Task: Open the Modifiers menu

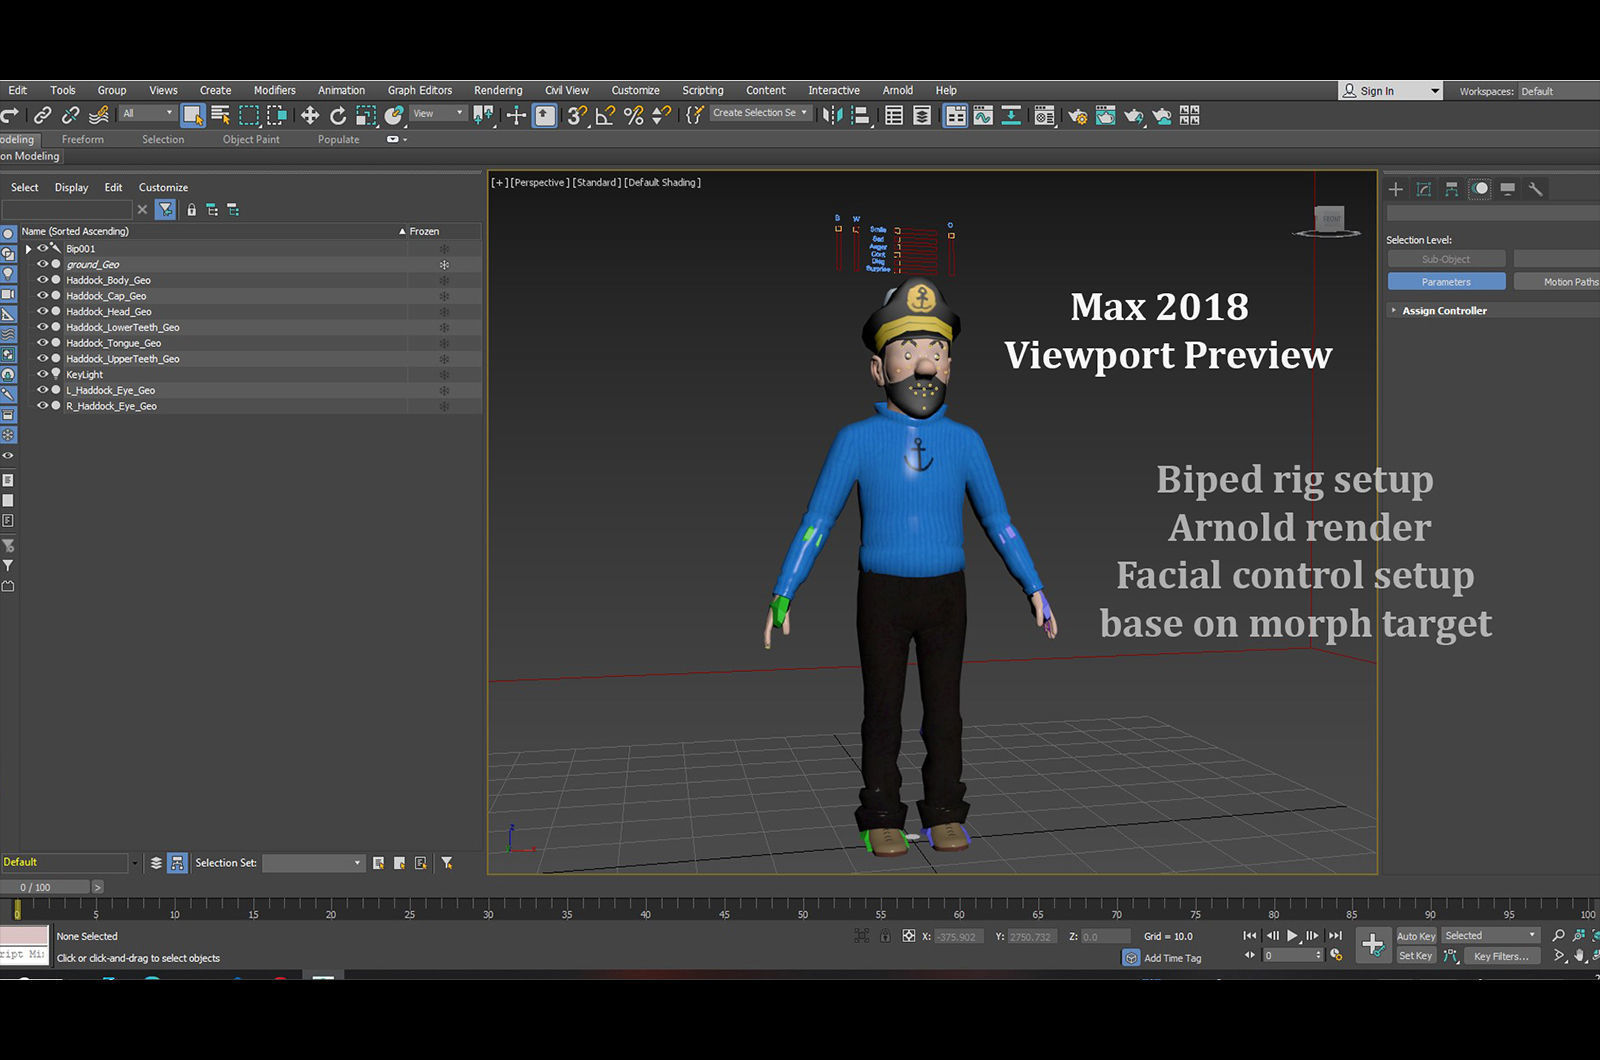Action: 274,90
